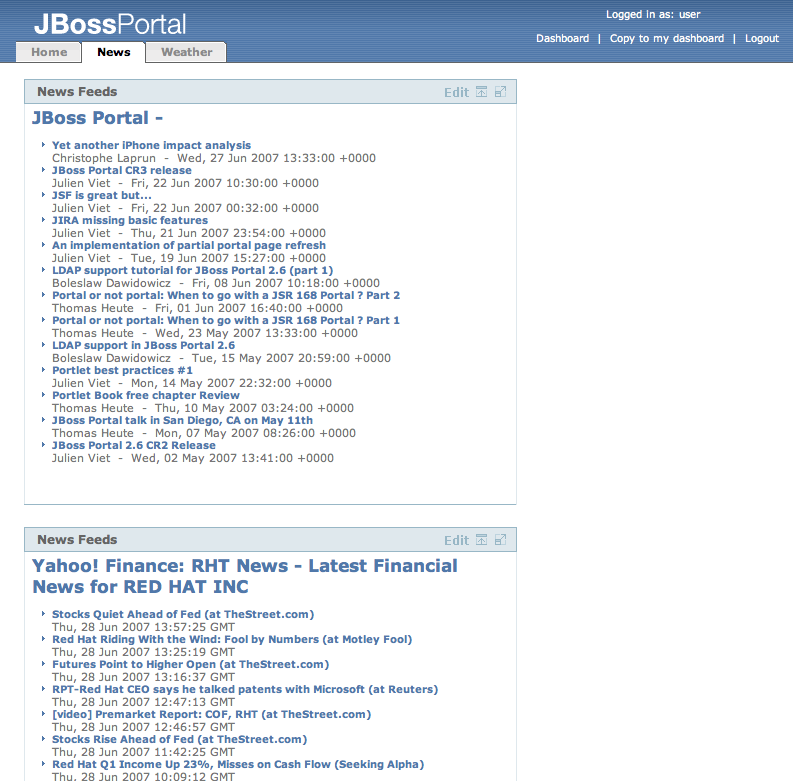Image resolution: width=793 pixels, height=781 pixels.
Task: Open the Weather tab
Action: [x=187, y=52]
